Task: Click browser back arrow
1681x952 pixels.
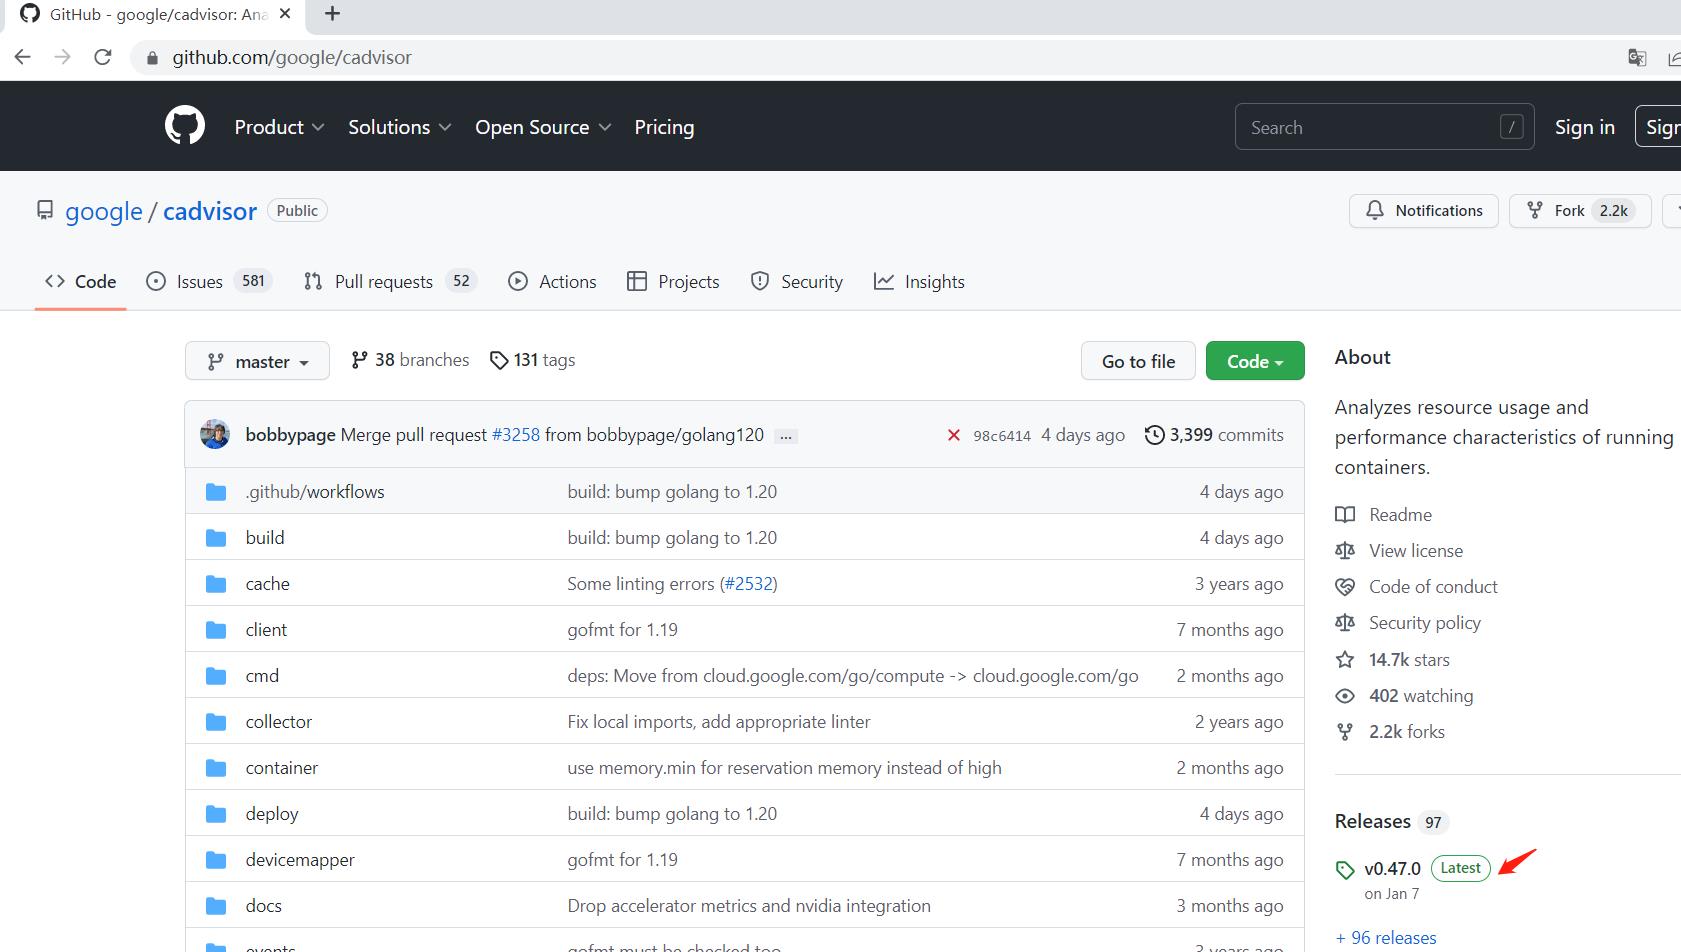Action: pyautogui.click(x=23, y=57)
